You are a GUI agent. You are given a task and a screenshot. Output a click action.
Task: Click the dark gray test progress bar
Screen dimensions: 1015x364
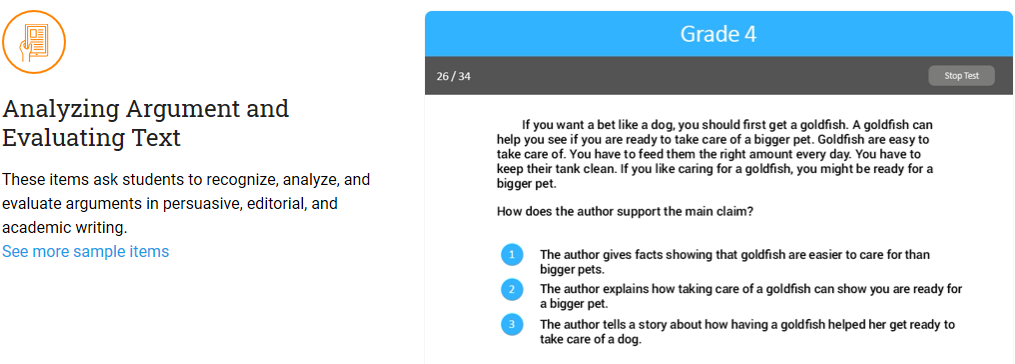719,76
